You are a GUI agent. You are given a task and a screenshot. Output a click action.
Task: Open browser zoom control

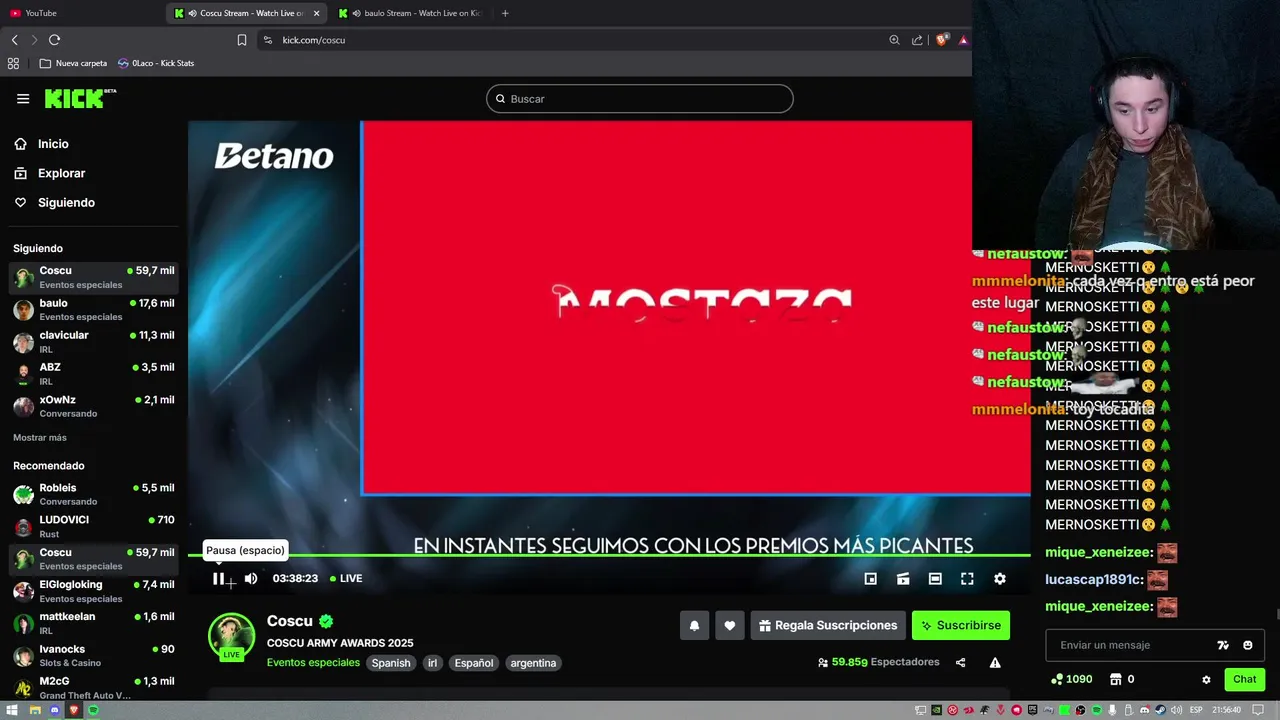(x=894, y=40)
